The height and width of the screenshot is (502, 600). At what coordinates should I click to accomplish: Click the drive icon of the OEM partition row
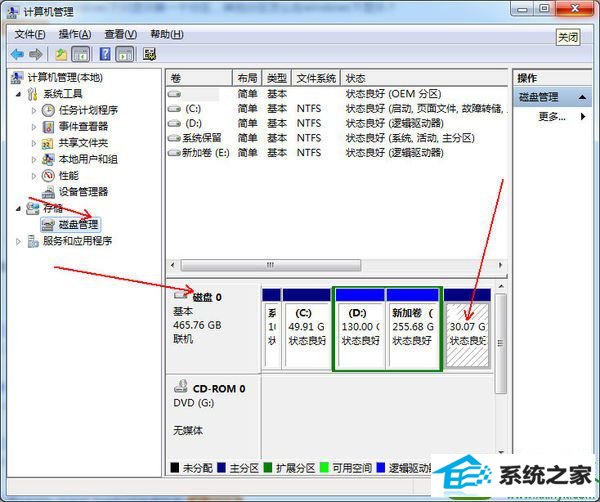tap(174, 94)
